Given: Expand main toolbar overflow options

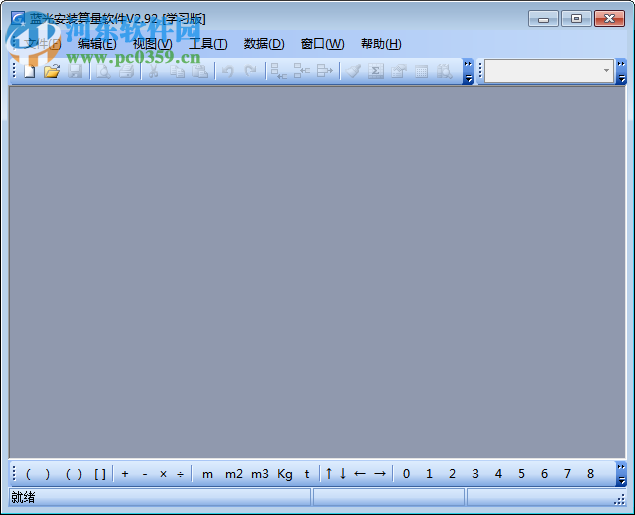Looking at the screenshot, I should tap(468, 72).
